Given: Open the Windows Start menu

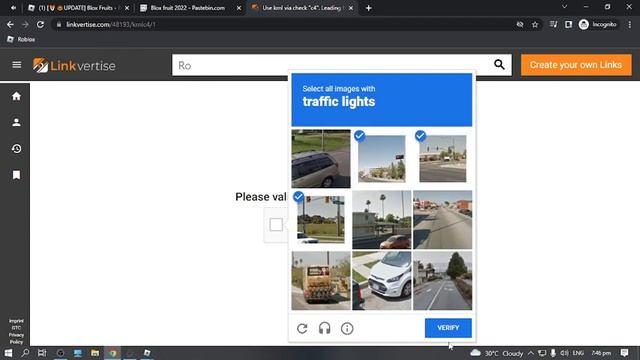Looking at the screenshot, I should pyautogui.click(x=8, y=353).
